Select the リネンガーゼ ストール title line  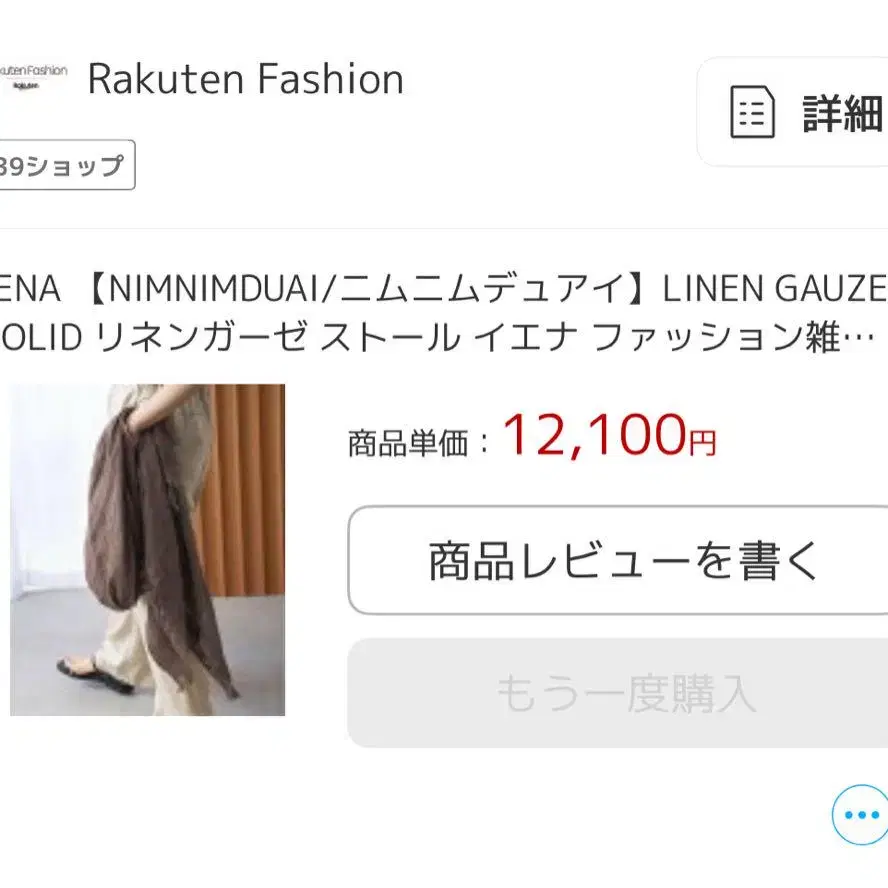coord(437,338)
